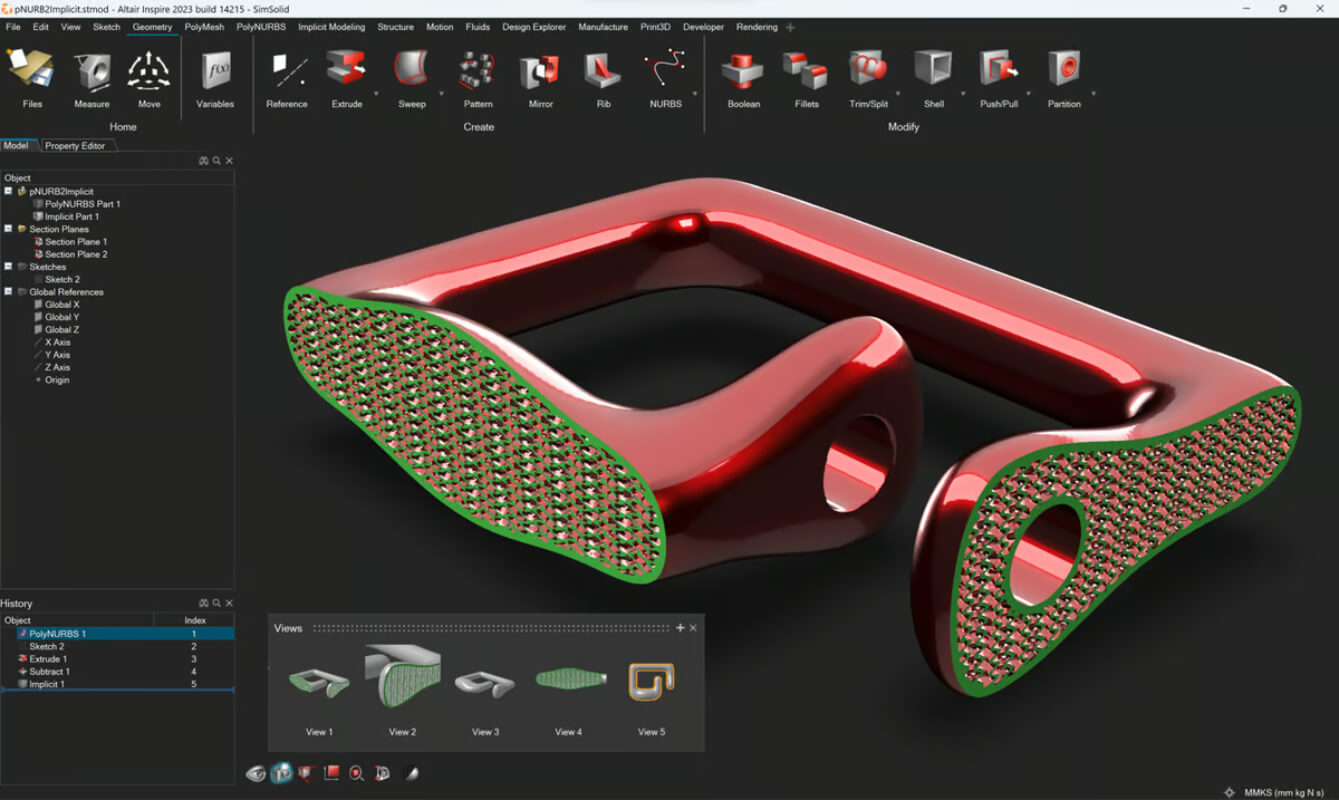This screenshot has width=1339, height=800.
Task: Open the Edit menu
Action: tap(41, 27)
